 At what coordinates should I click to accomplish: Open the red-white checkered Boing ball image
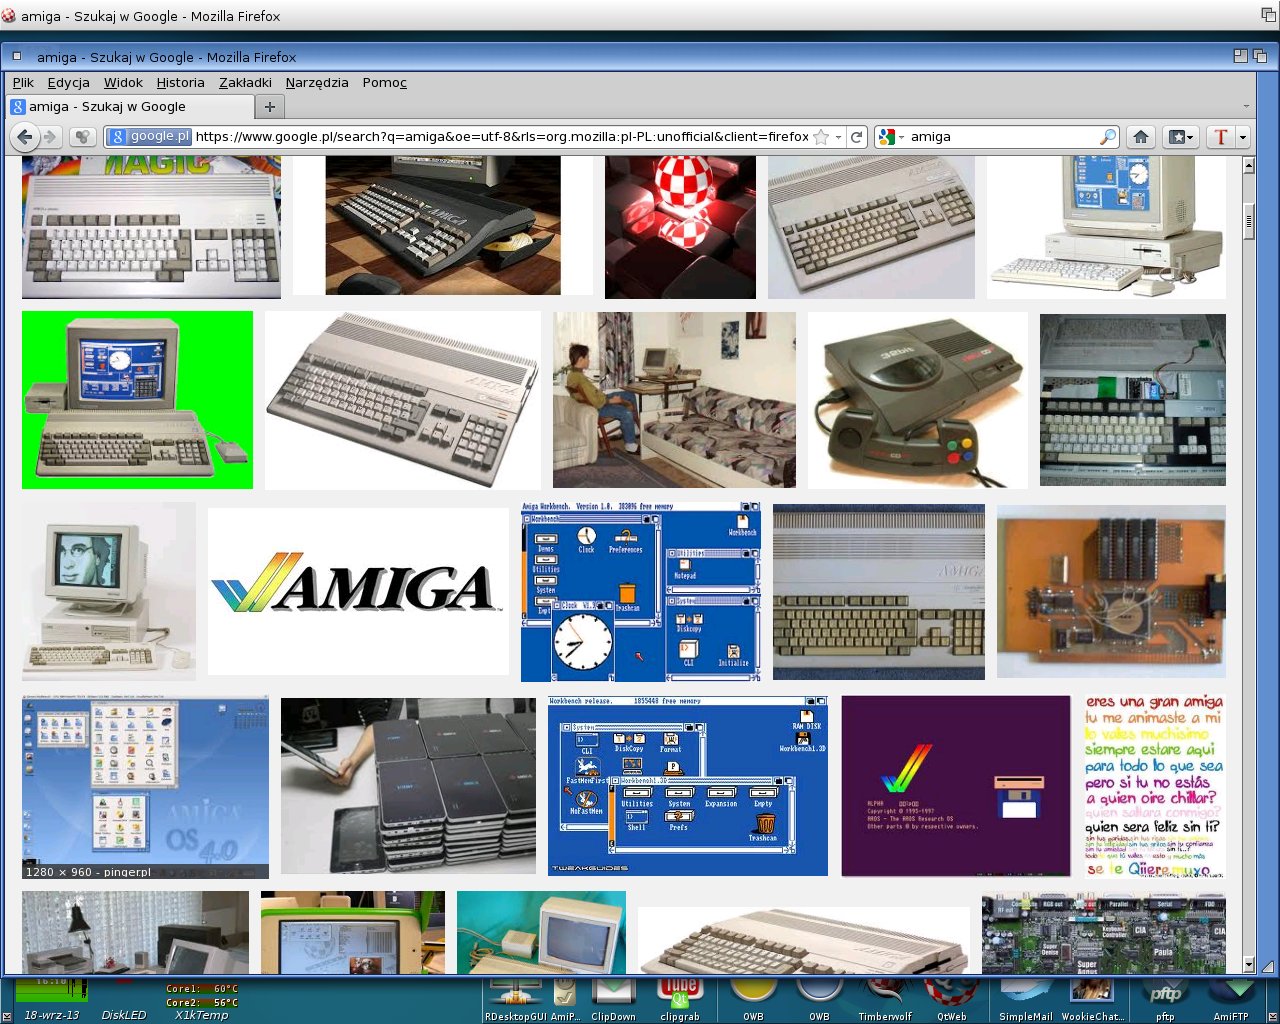pos(680,227)
